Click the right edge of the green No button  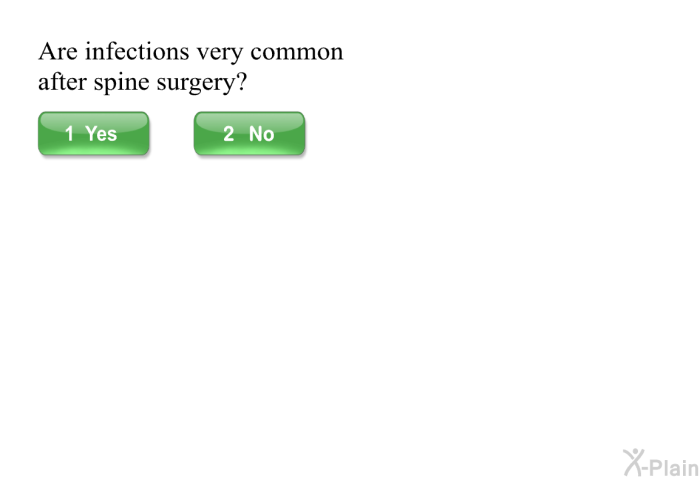[x=301, y=134]
